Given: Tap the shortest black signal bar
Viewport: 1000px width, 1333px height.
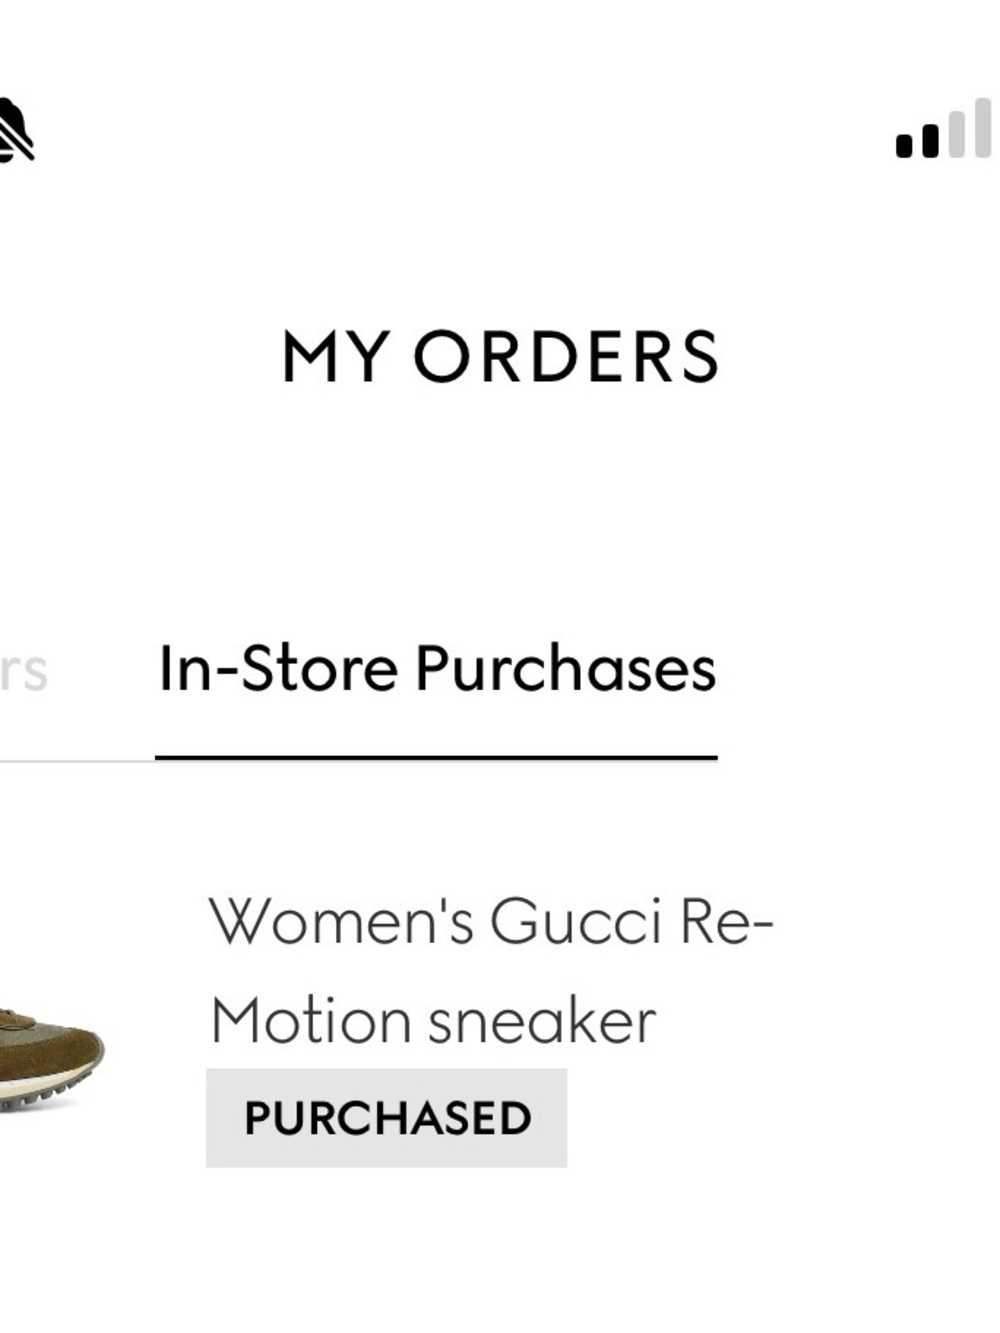Looking at the screenshot, I should tap(904, 146).
